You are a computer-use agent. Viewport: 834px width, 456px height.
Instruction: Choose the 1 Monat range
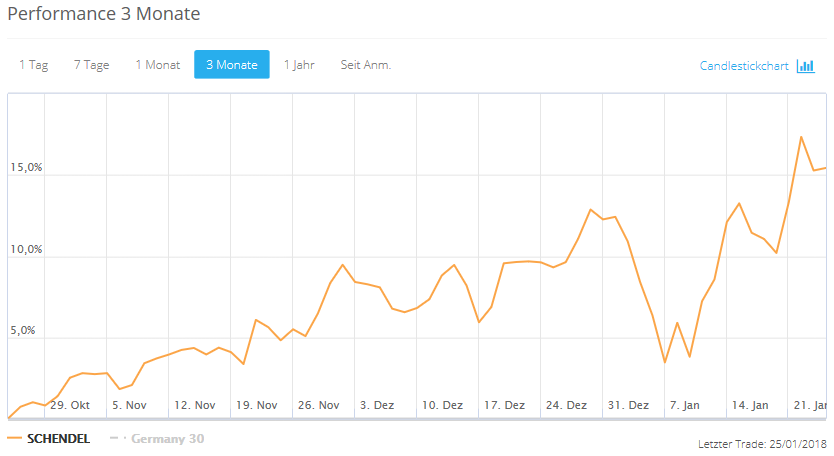158,65
